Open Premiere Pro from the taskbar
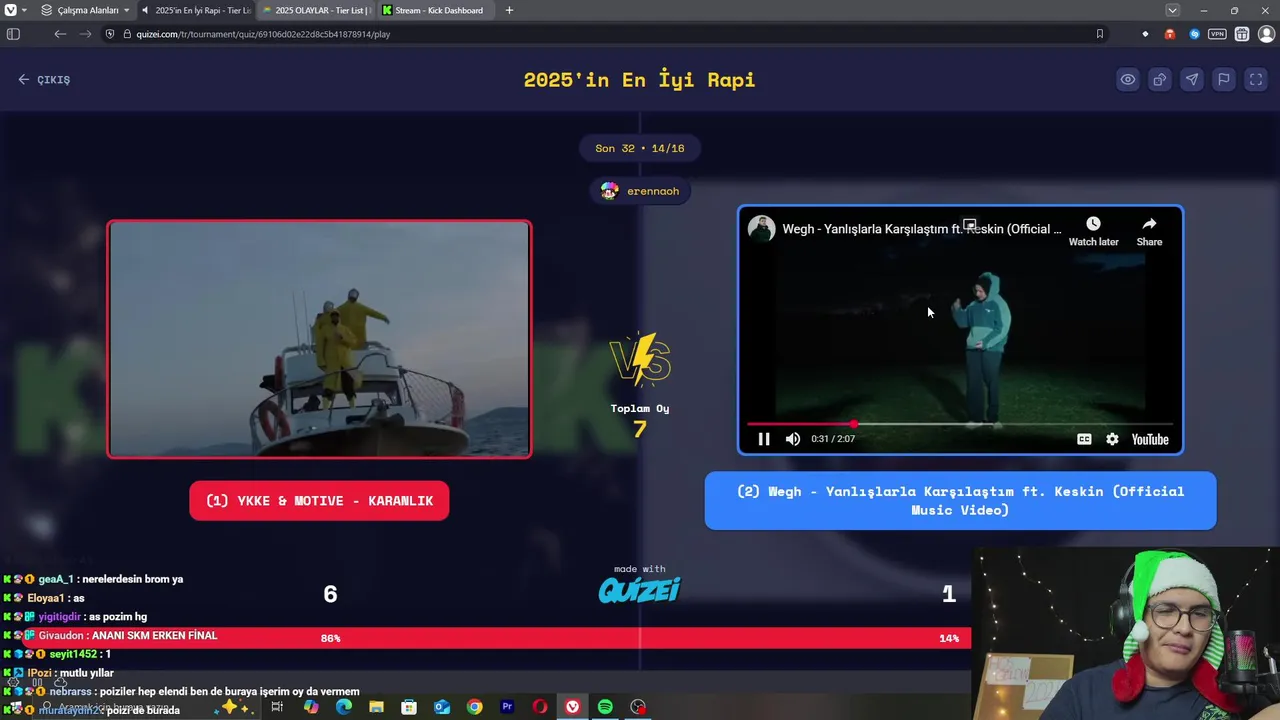Viewport: 1280px width, 720px height. coord(507,707)
